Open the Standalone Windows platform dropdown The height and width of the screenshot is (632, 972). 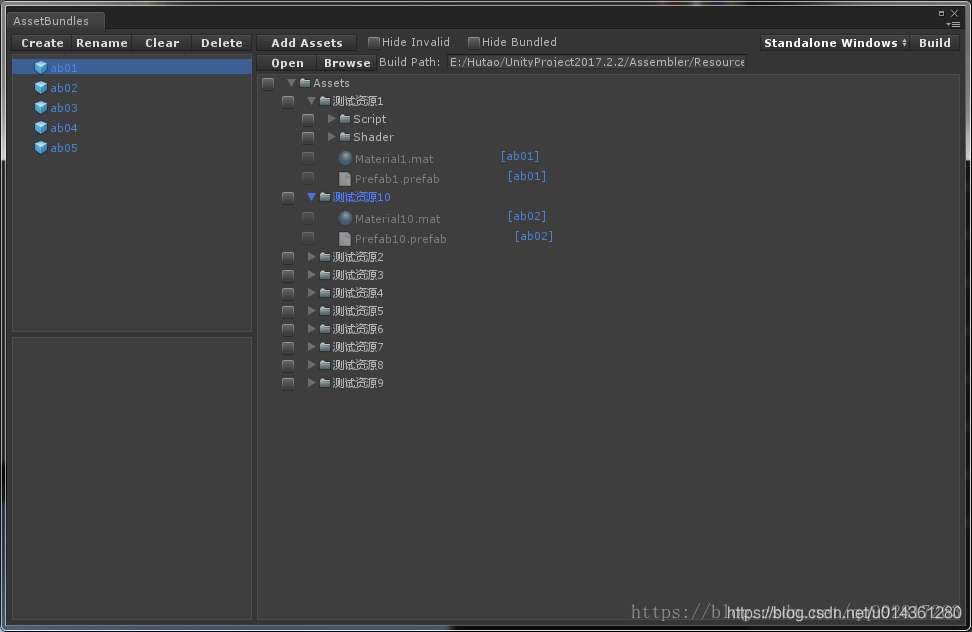835,43
